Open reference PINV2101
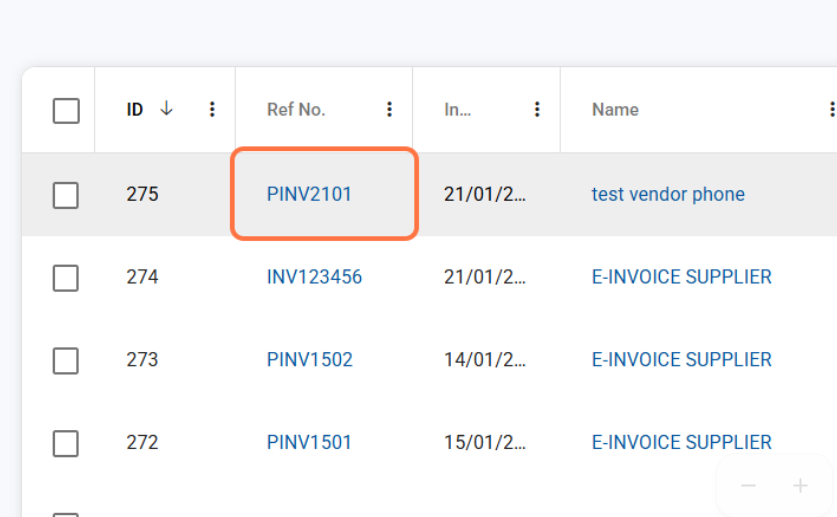The height and width of the screenshot is (517, 837). (309, 194)
